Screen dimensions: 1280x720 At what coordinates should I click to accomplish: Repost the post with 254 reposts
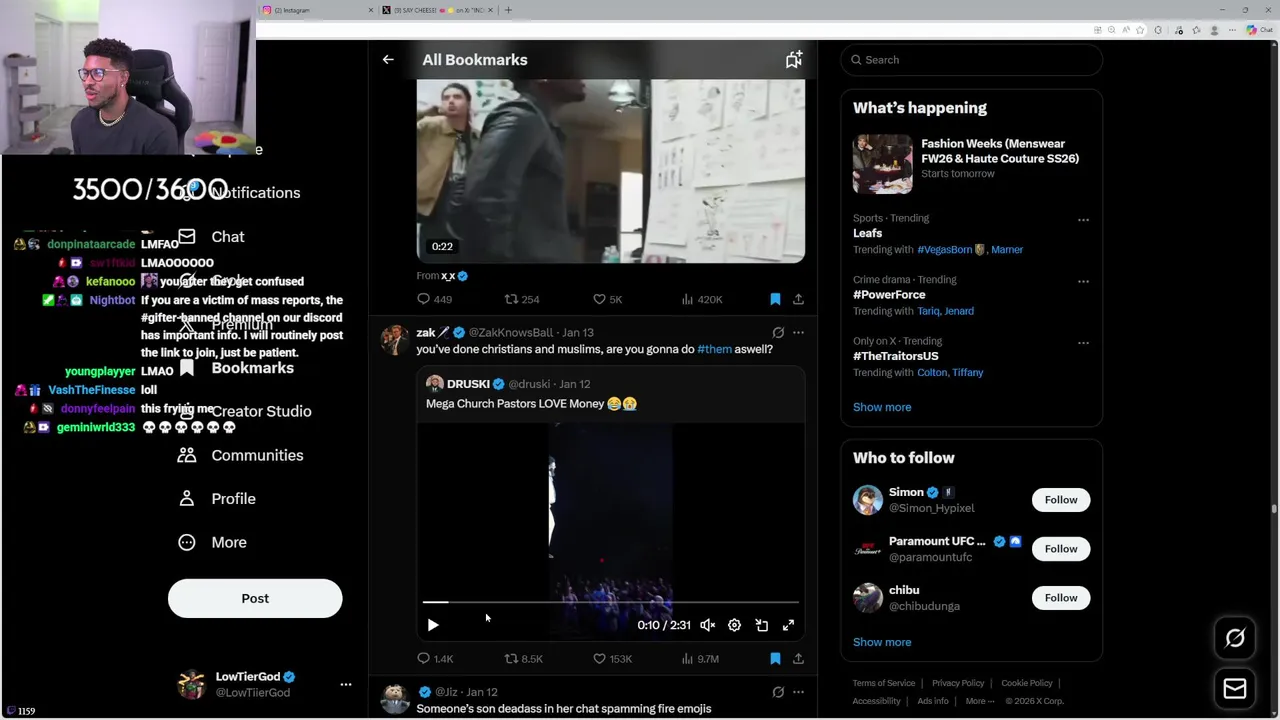click(x=522, y=299)
